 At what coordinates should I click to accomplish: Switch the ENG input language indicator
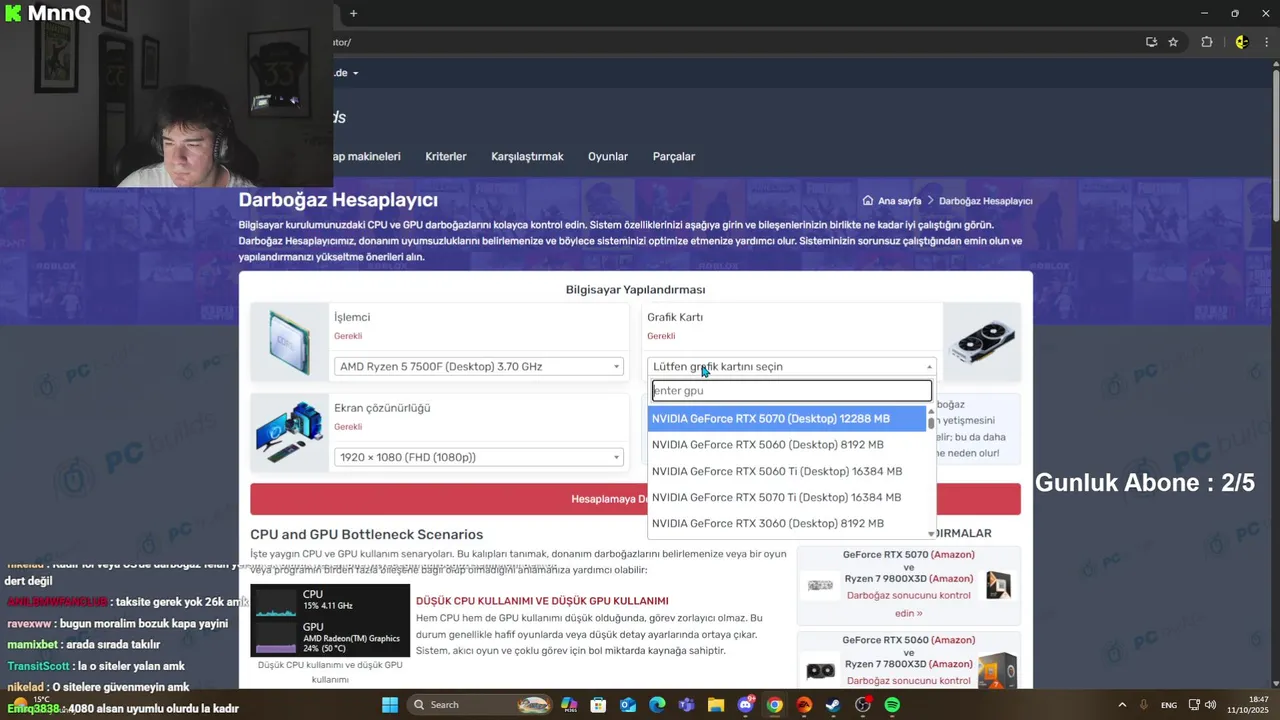click(1168, 705)
